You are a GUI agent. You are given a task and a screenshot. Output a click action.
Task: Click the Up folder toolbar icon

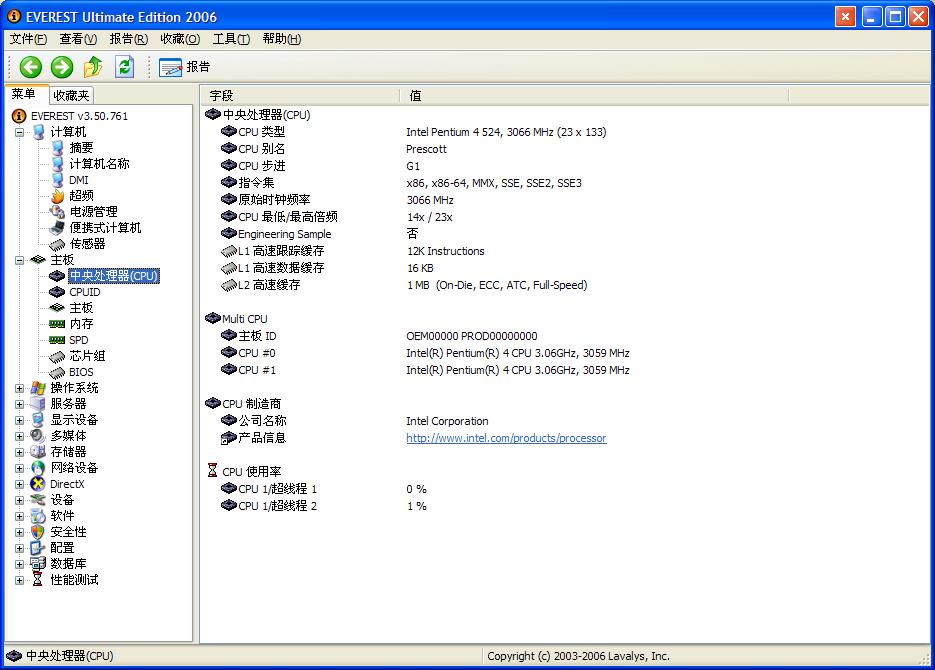point(92,67)
